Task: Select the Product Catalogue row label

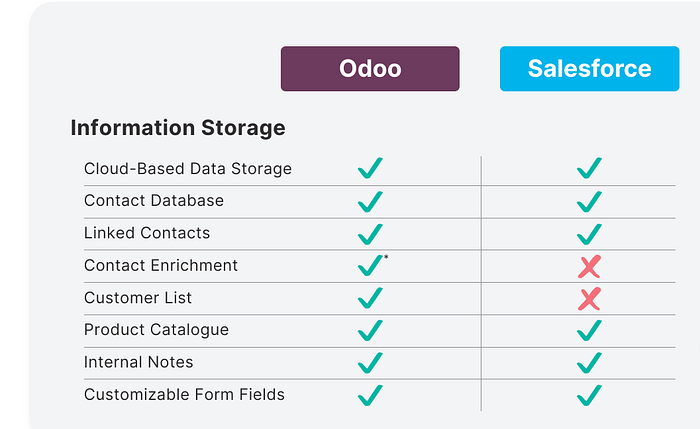Action: 156,330
